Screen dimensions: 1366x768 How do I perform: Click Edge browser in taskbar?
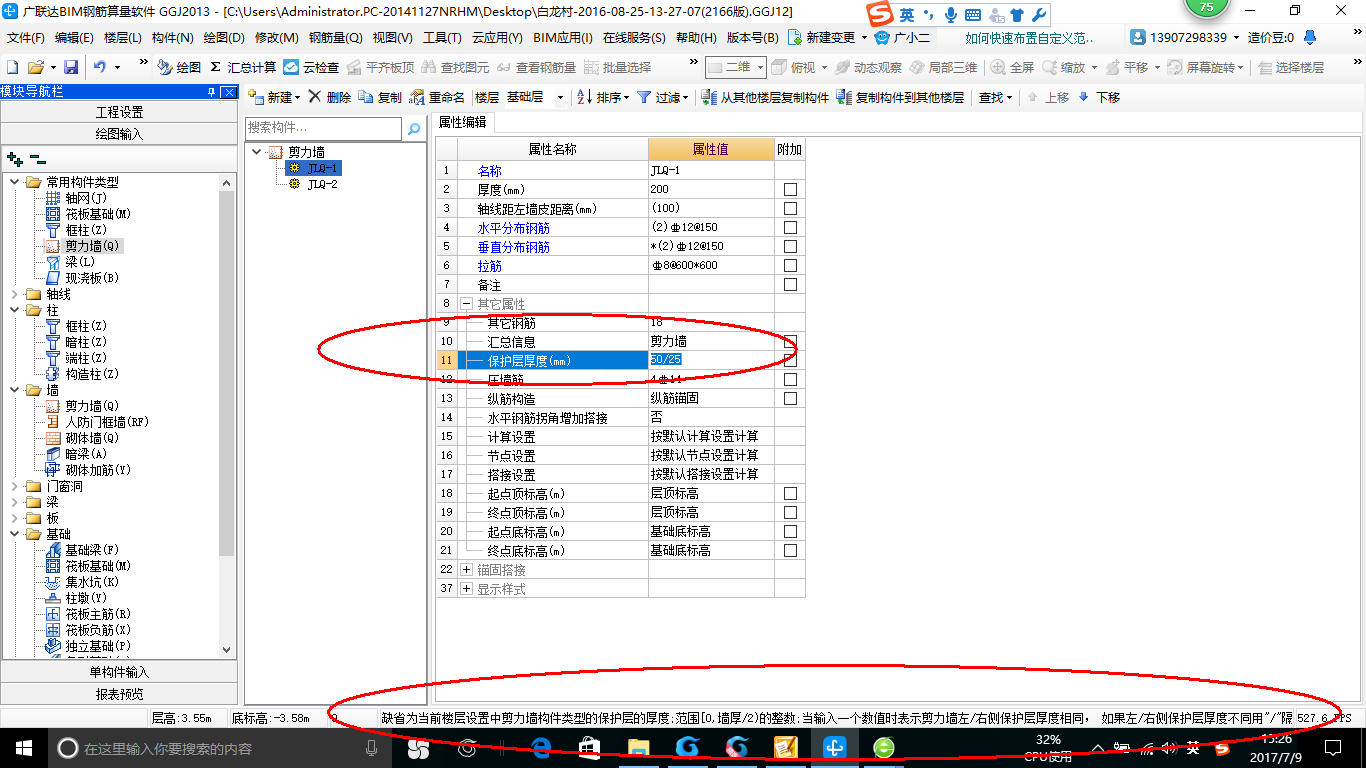tap(542, 747)
